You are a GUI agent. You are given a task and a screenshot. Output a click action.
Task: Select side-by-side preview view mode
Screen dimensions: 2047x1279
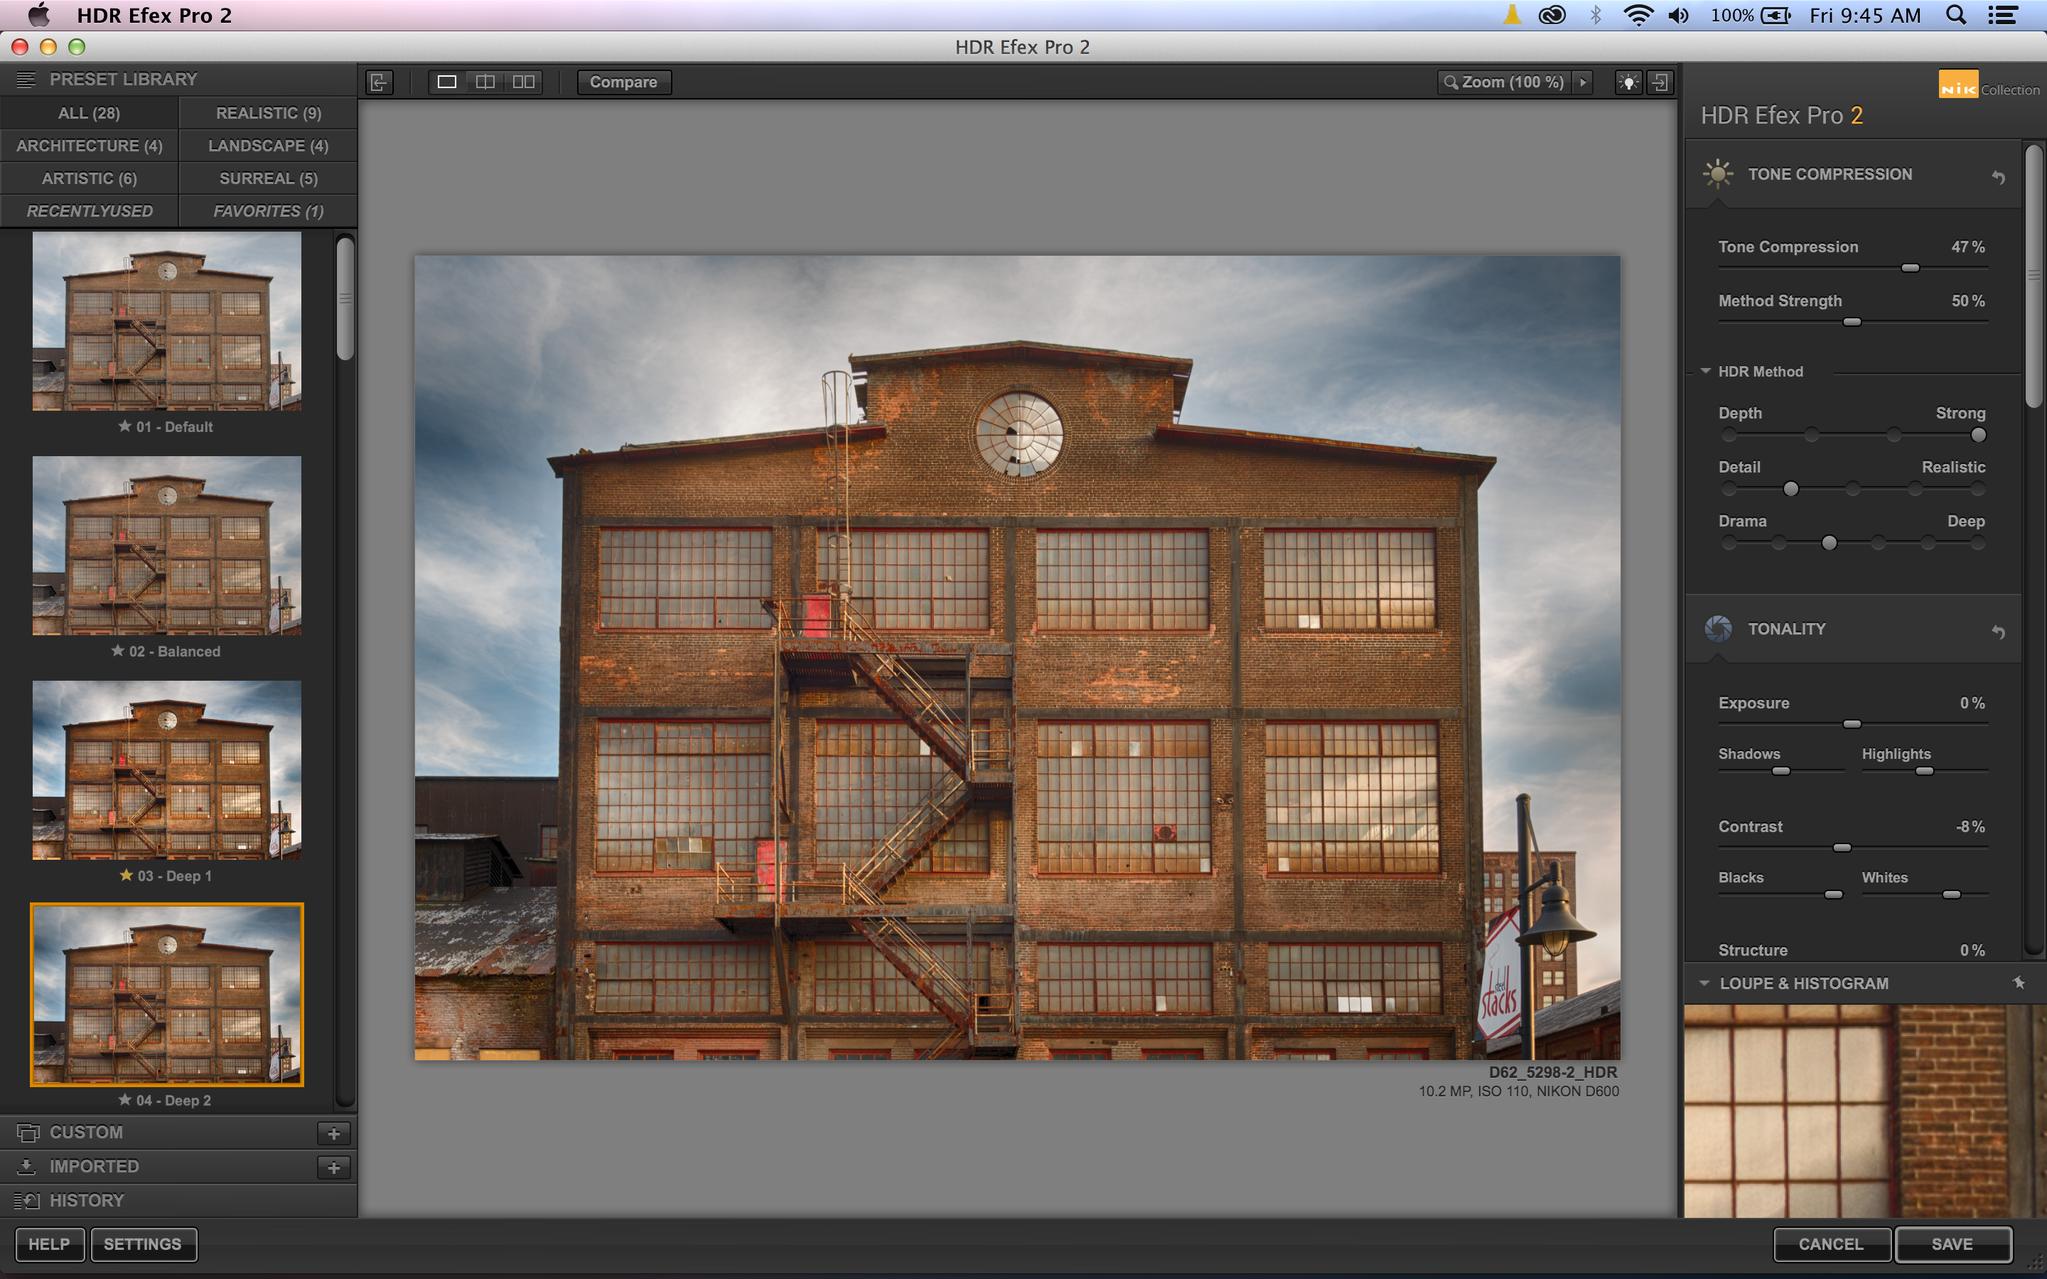[523, 82]
